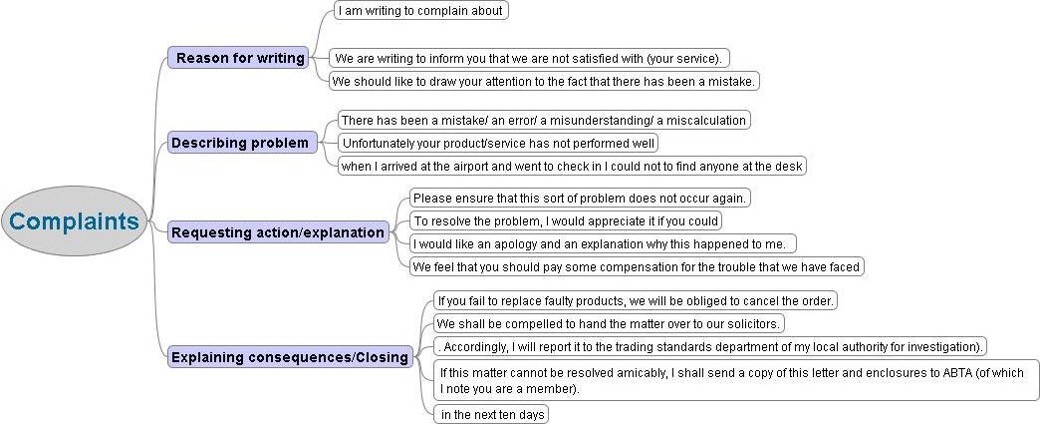Click the 'apology and an explanation' node
Screen dimensions: 1040x424
coord(602,244)
